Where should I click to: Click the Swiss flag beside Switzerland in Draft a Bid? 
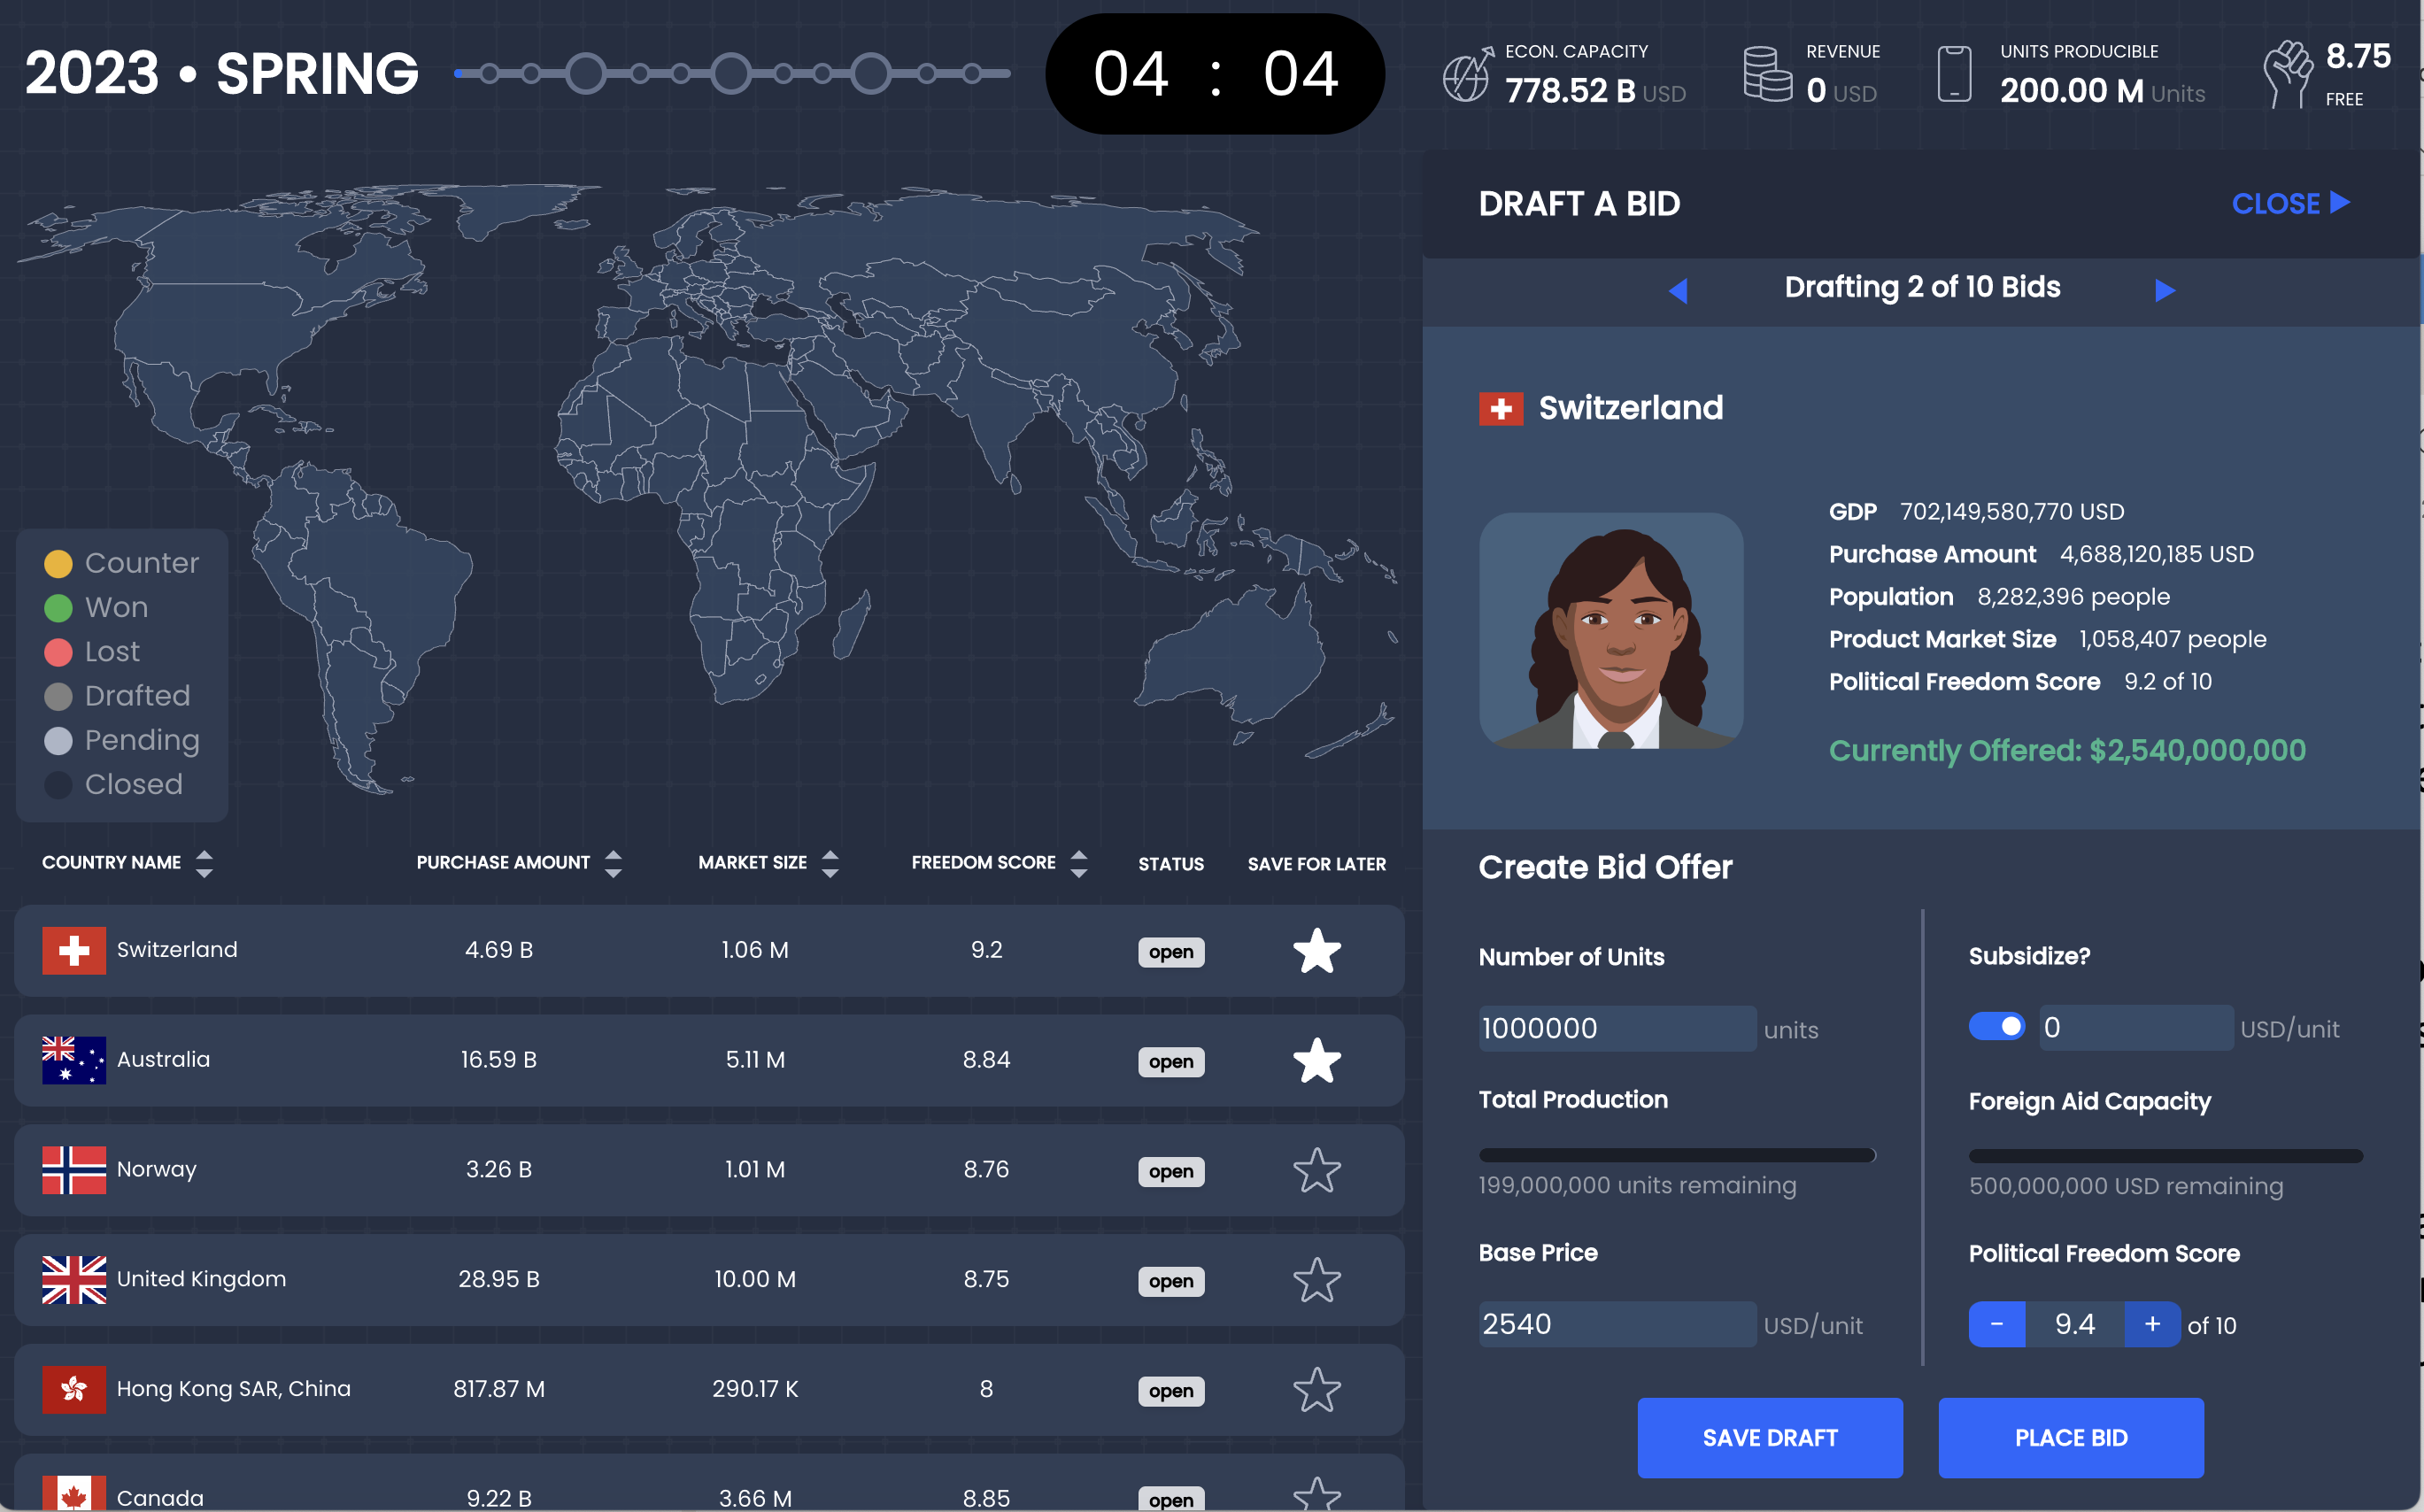[1501, 408]
